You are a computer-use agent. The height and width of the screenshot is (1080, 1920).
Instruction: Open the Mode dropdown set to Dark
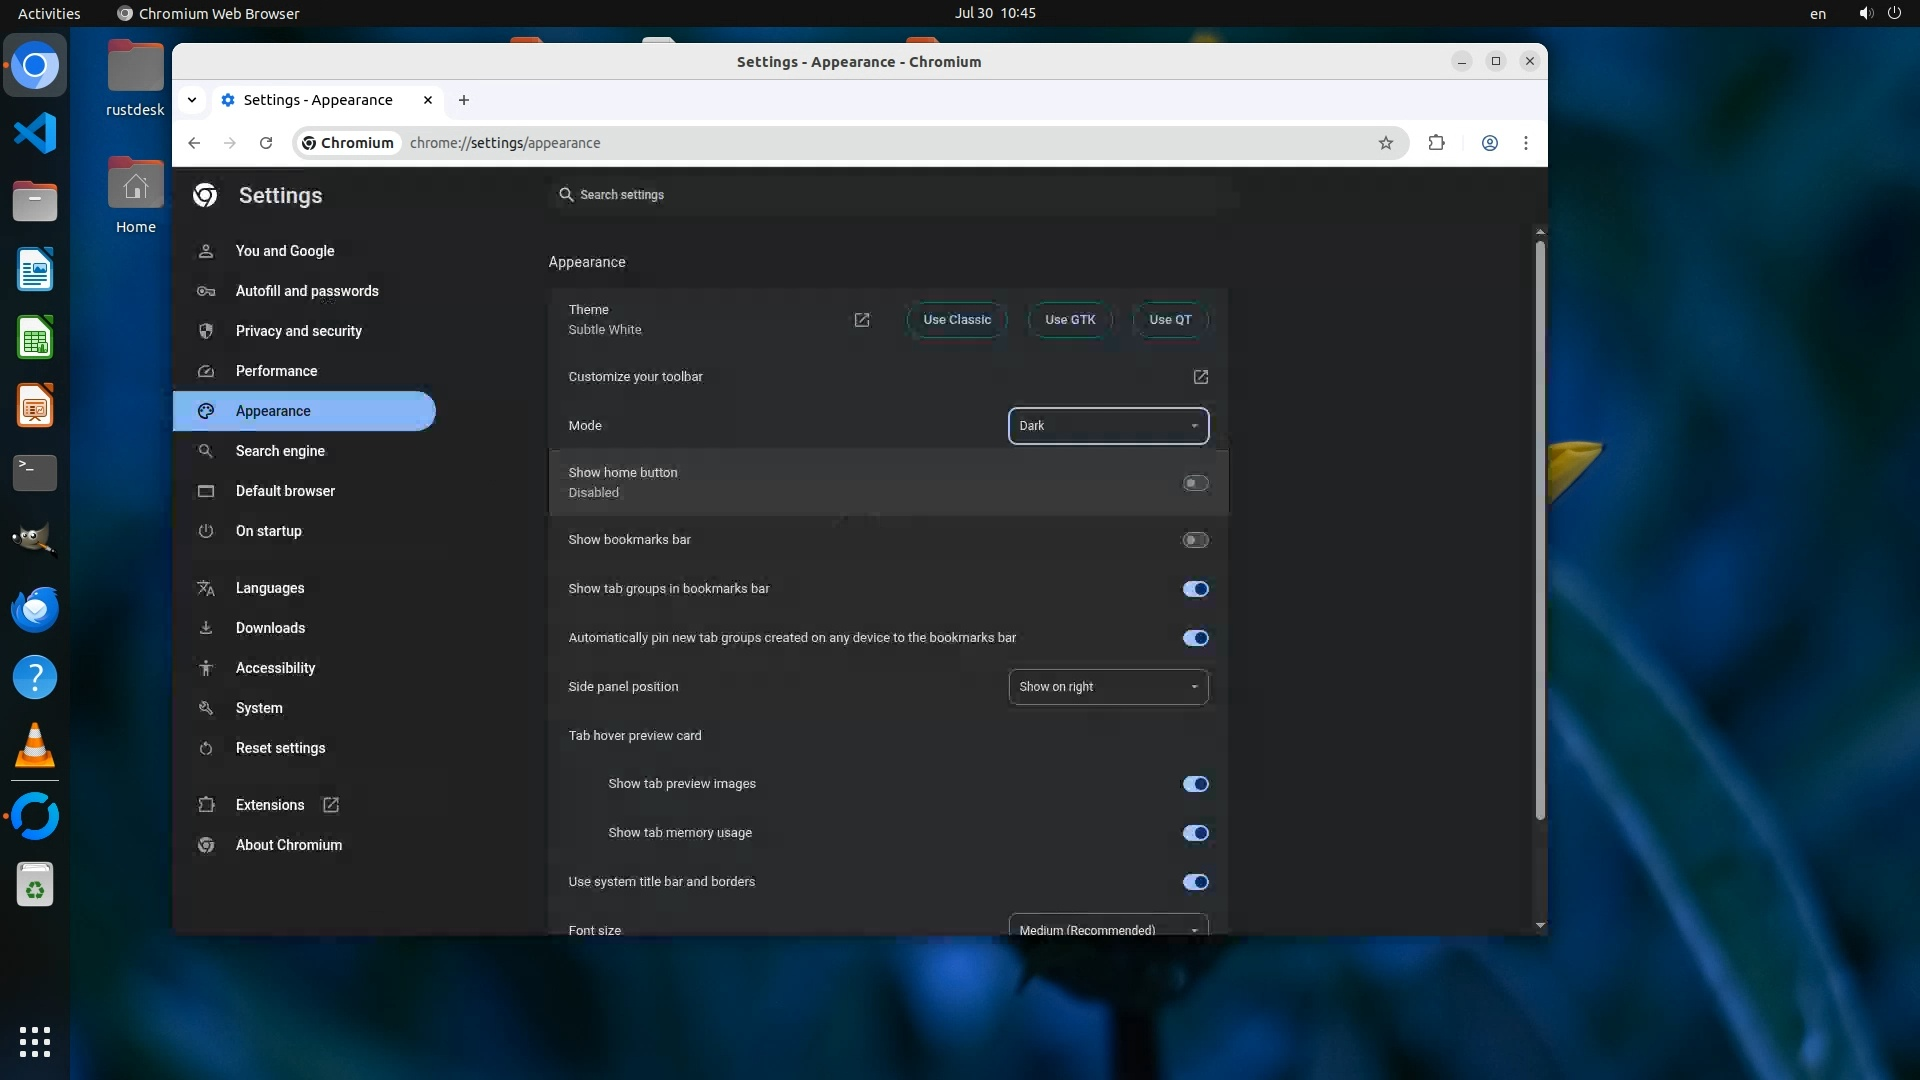(x=1108, y=426)
